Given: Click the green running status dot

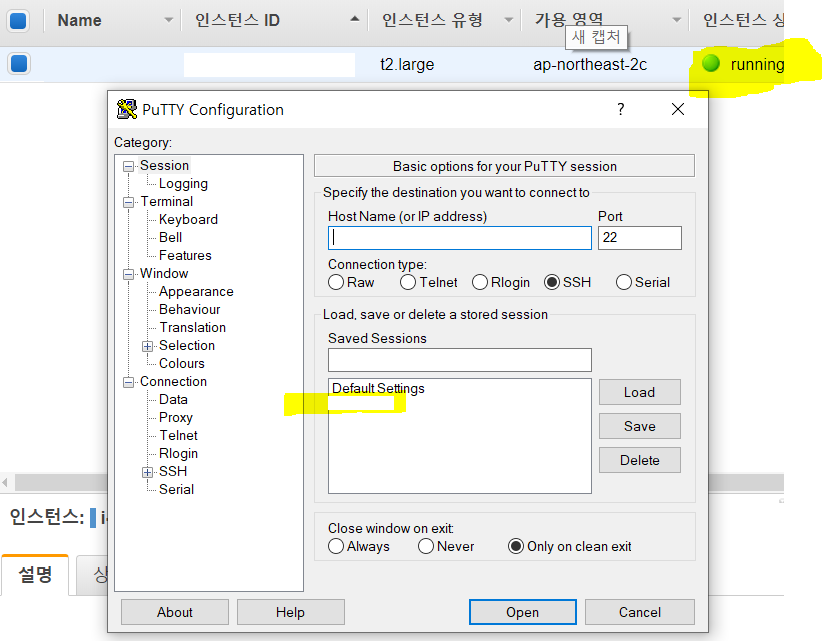Looking at the screenshot, I should click(x=711, y=63).
